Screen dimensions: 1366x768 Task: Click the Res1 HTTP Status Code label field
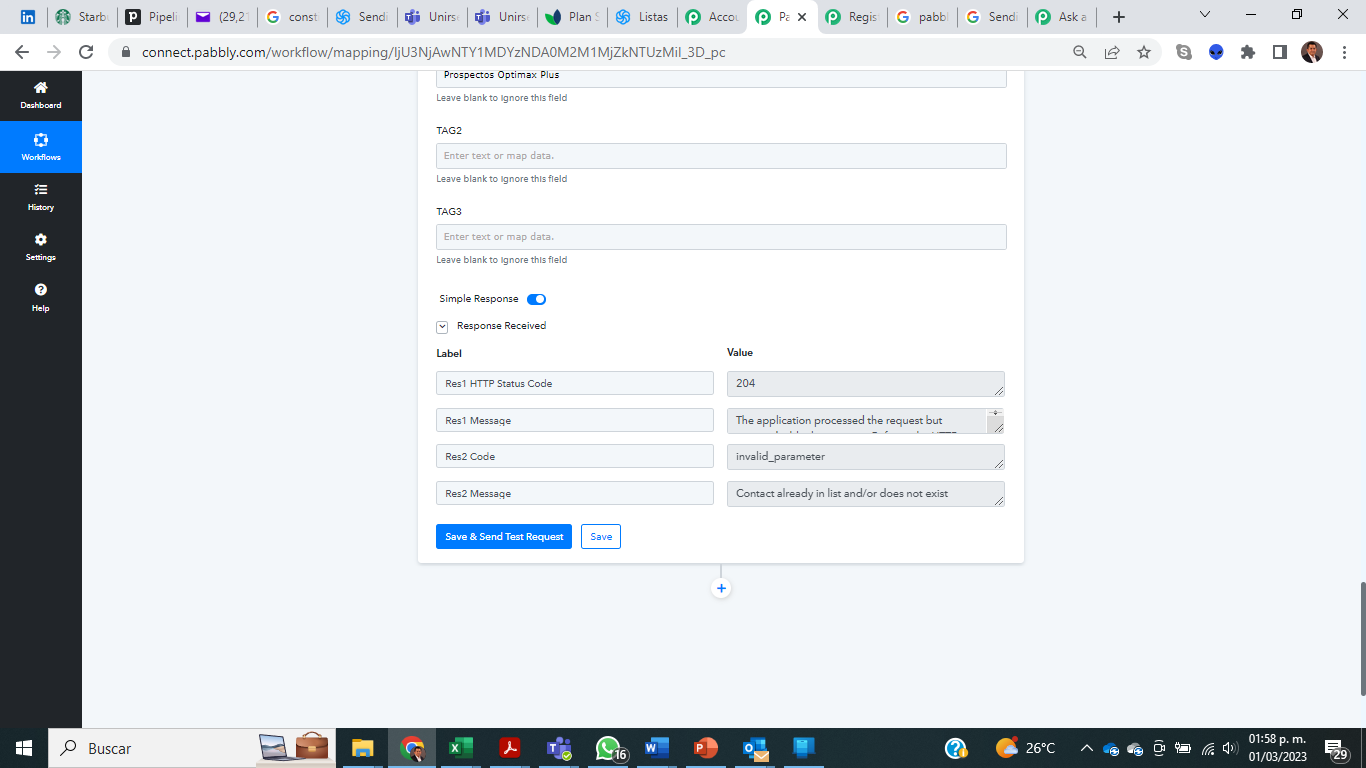point(575,384)
